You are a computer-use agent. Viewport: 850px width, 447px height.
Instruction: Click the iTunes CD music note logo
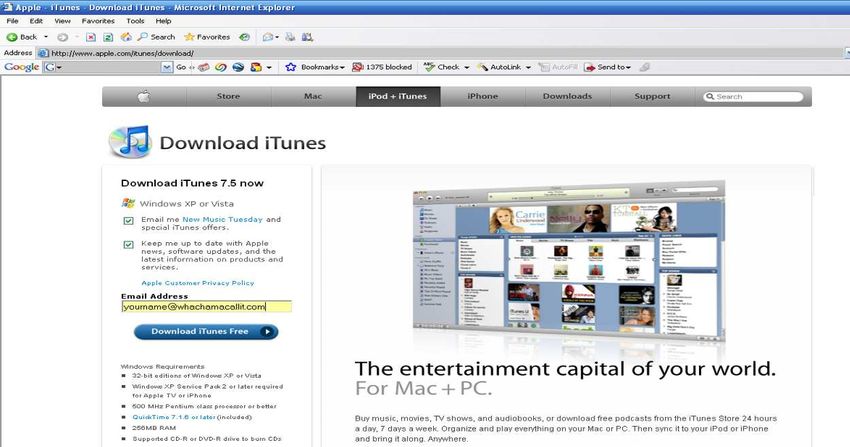click(130, 142)
